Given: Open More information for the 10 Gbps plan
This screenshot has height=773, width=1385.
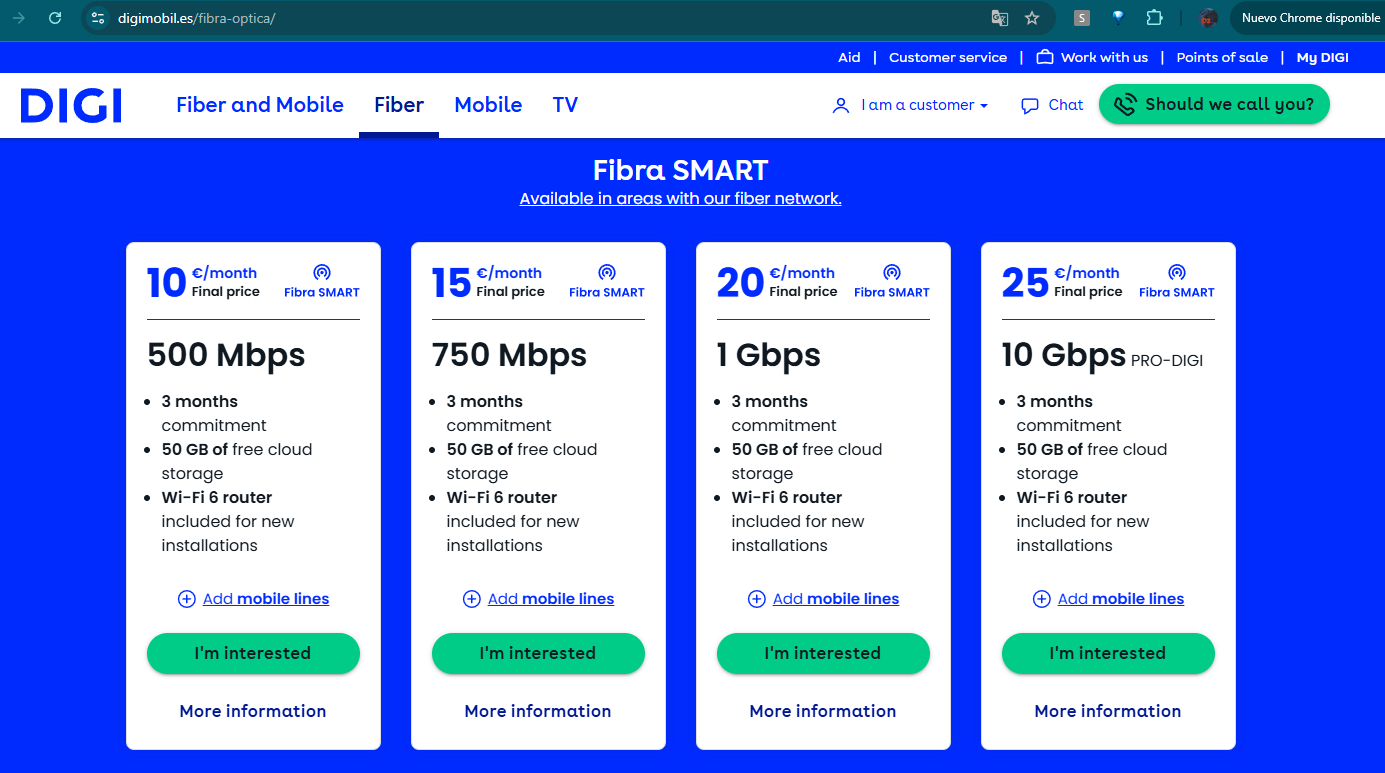Looking at the screenshot, I should tap(1108, 711).
